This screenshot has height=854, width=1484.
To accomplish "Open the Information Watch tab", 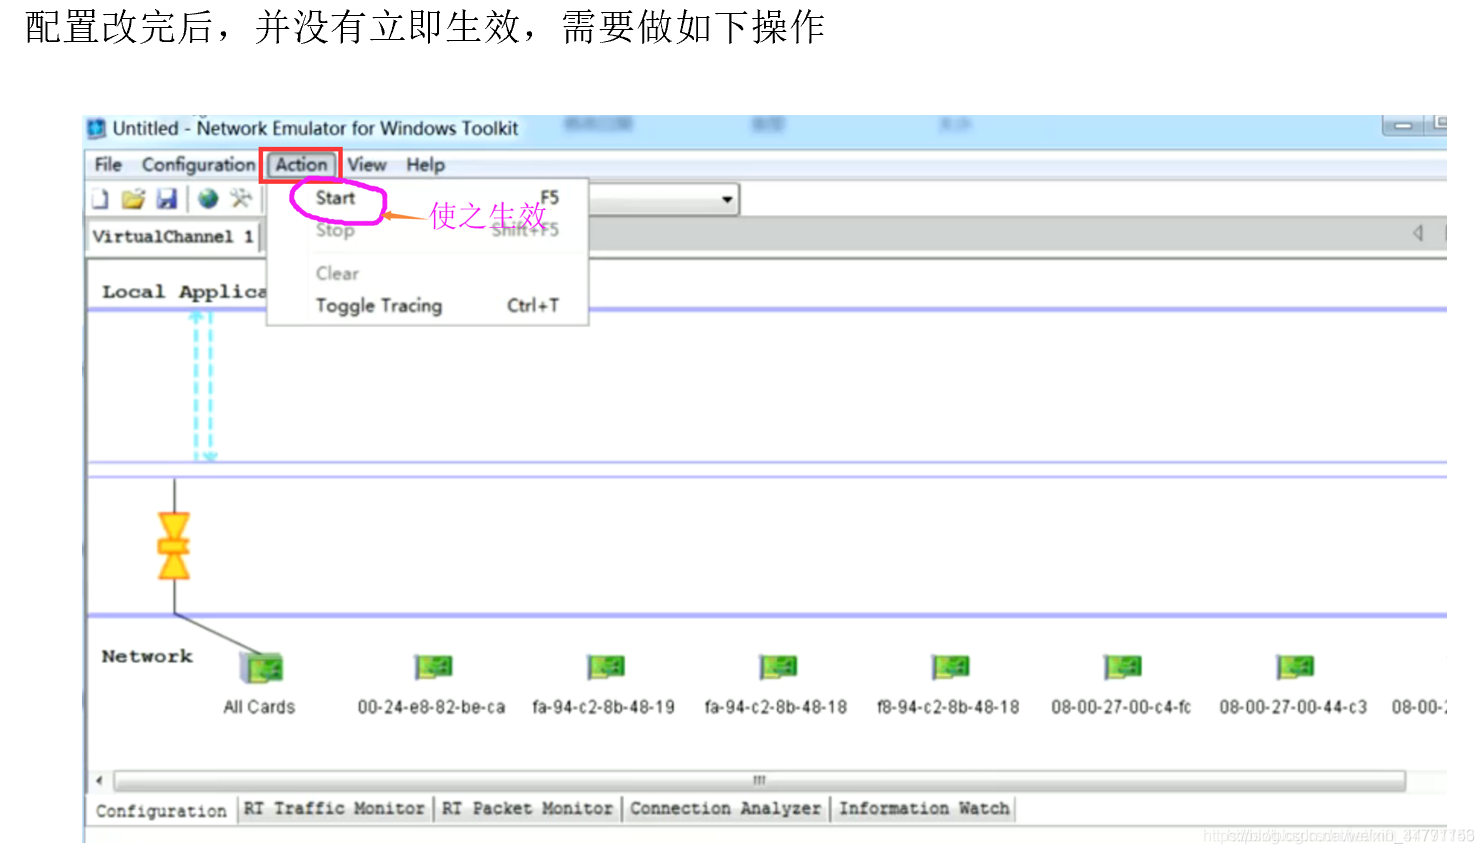I will [x=924, y=808].
